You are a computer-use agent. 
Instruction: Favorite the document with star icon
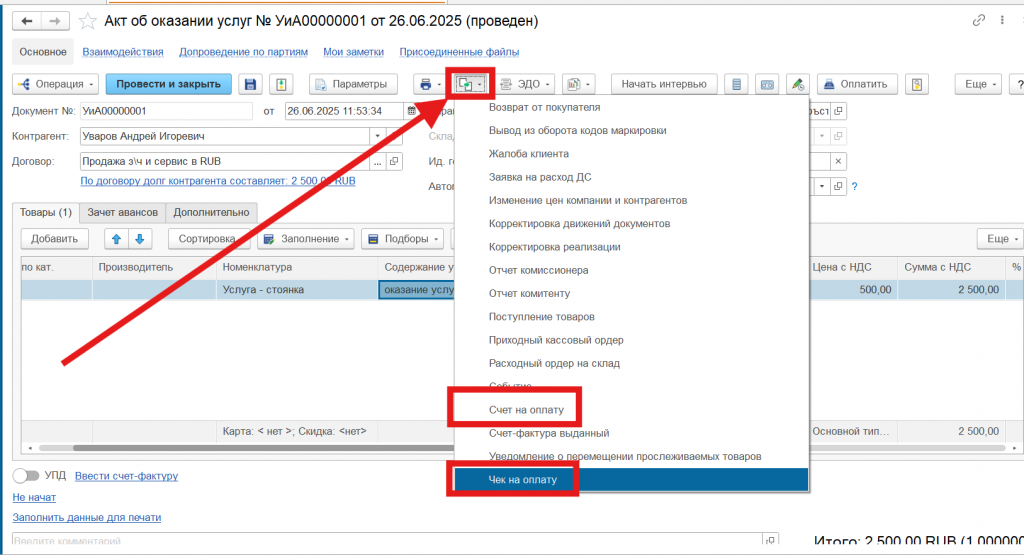point(88,21)
